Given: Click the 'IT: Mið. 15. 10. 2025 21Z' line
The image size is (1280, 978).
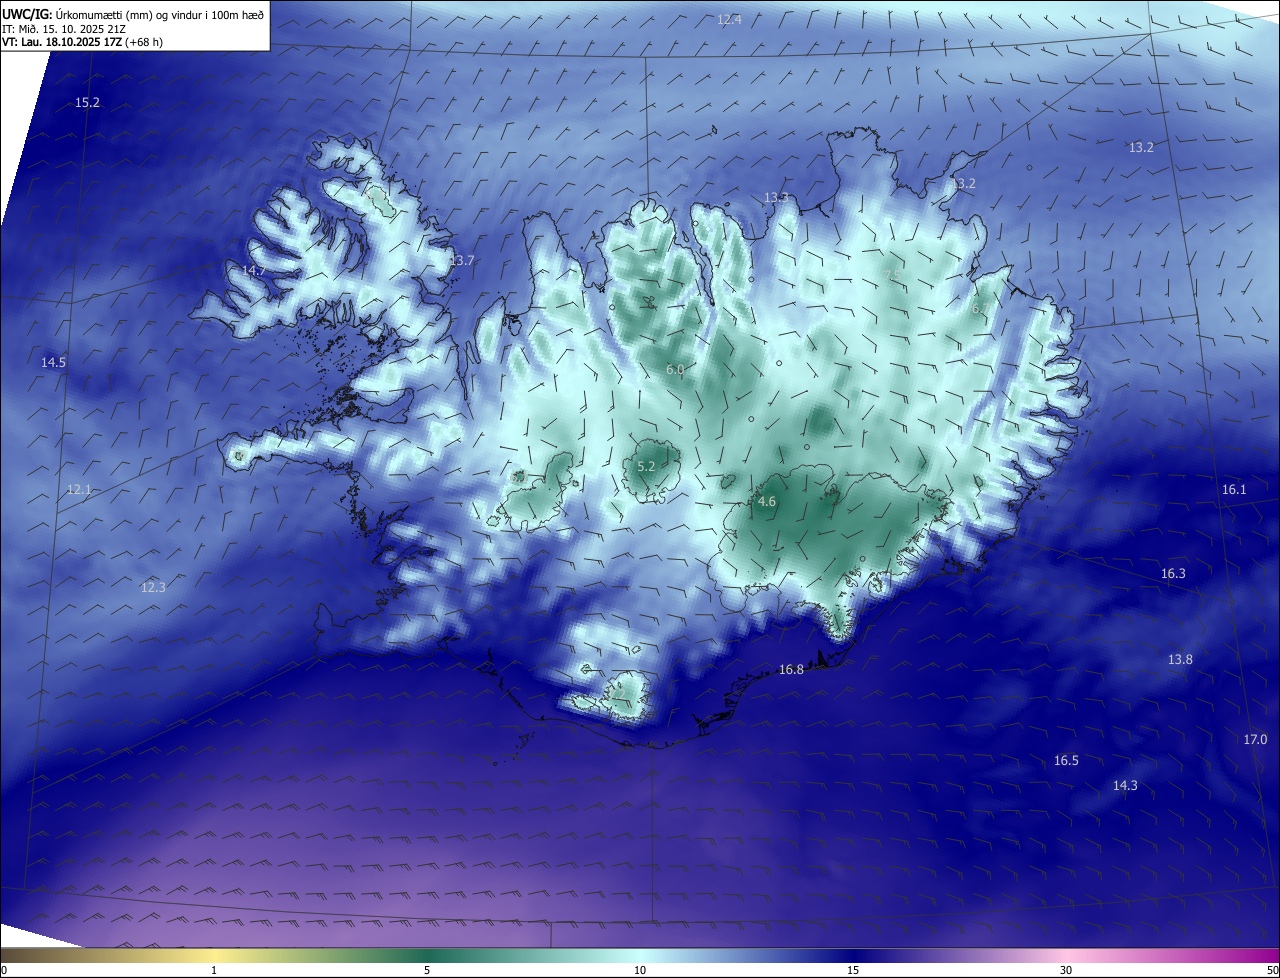Looking at the screenshot, I should point(62,29).
